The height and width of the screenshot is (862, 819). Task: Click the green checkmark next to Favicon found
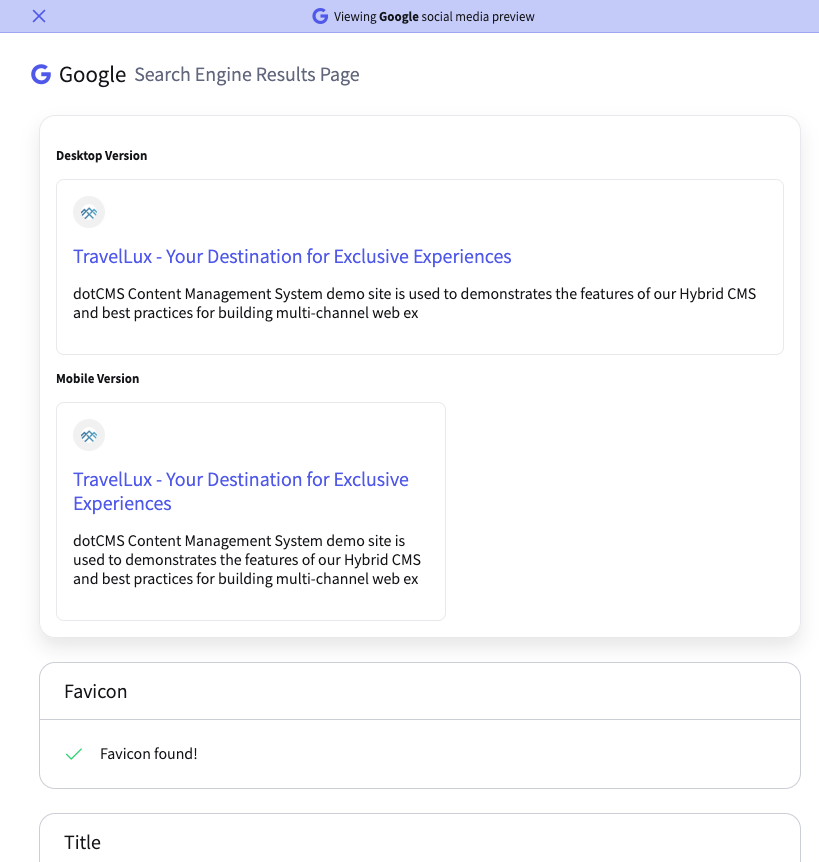click(74, 754)
